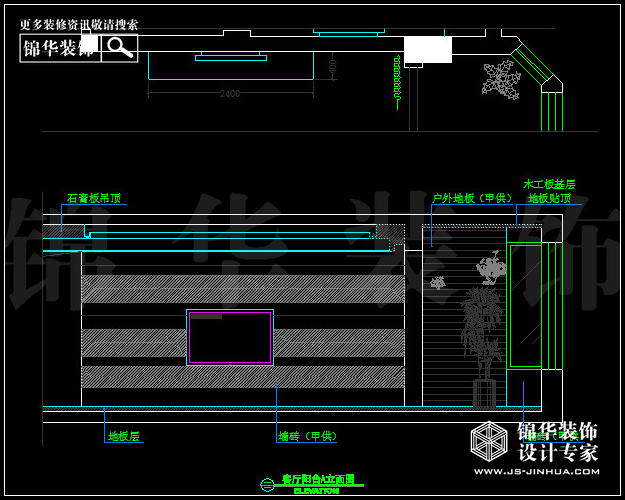625x500 pixels.
Task: Click the 2400 dimension text
Action: pyautogui.click(x=230, y=94)
